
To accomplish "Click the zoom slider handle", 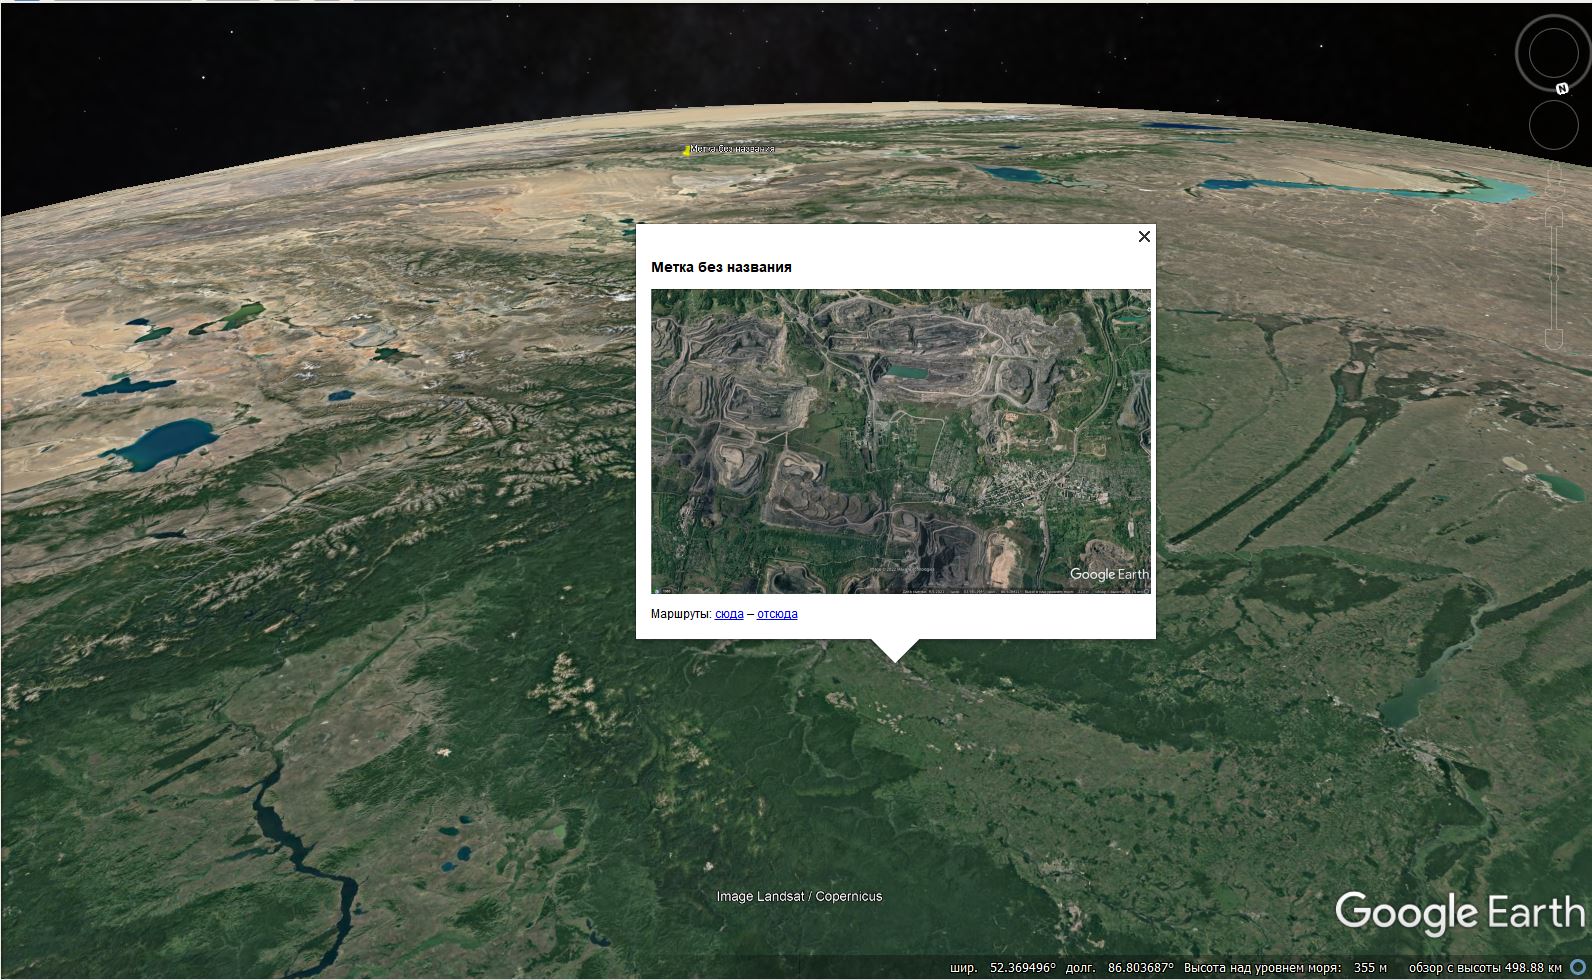I will [1554, 278].
